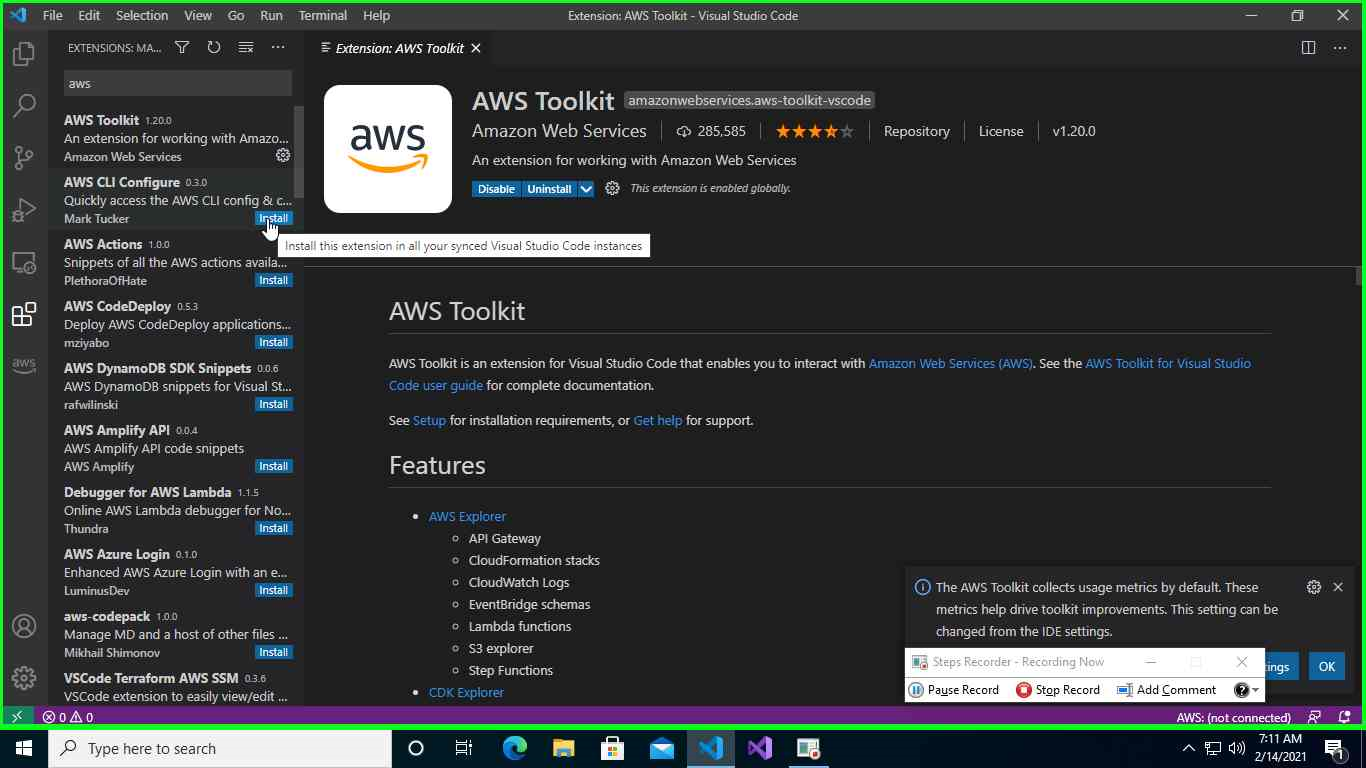Uninstall the AWS Toolkit extension
The image size is (1366, 768).
tap(549, 189)
